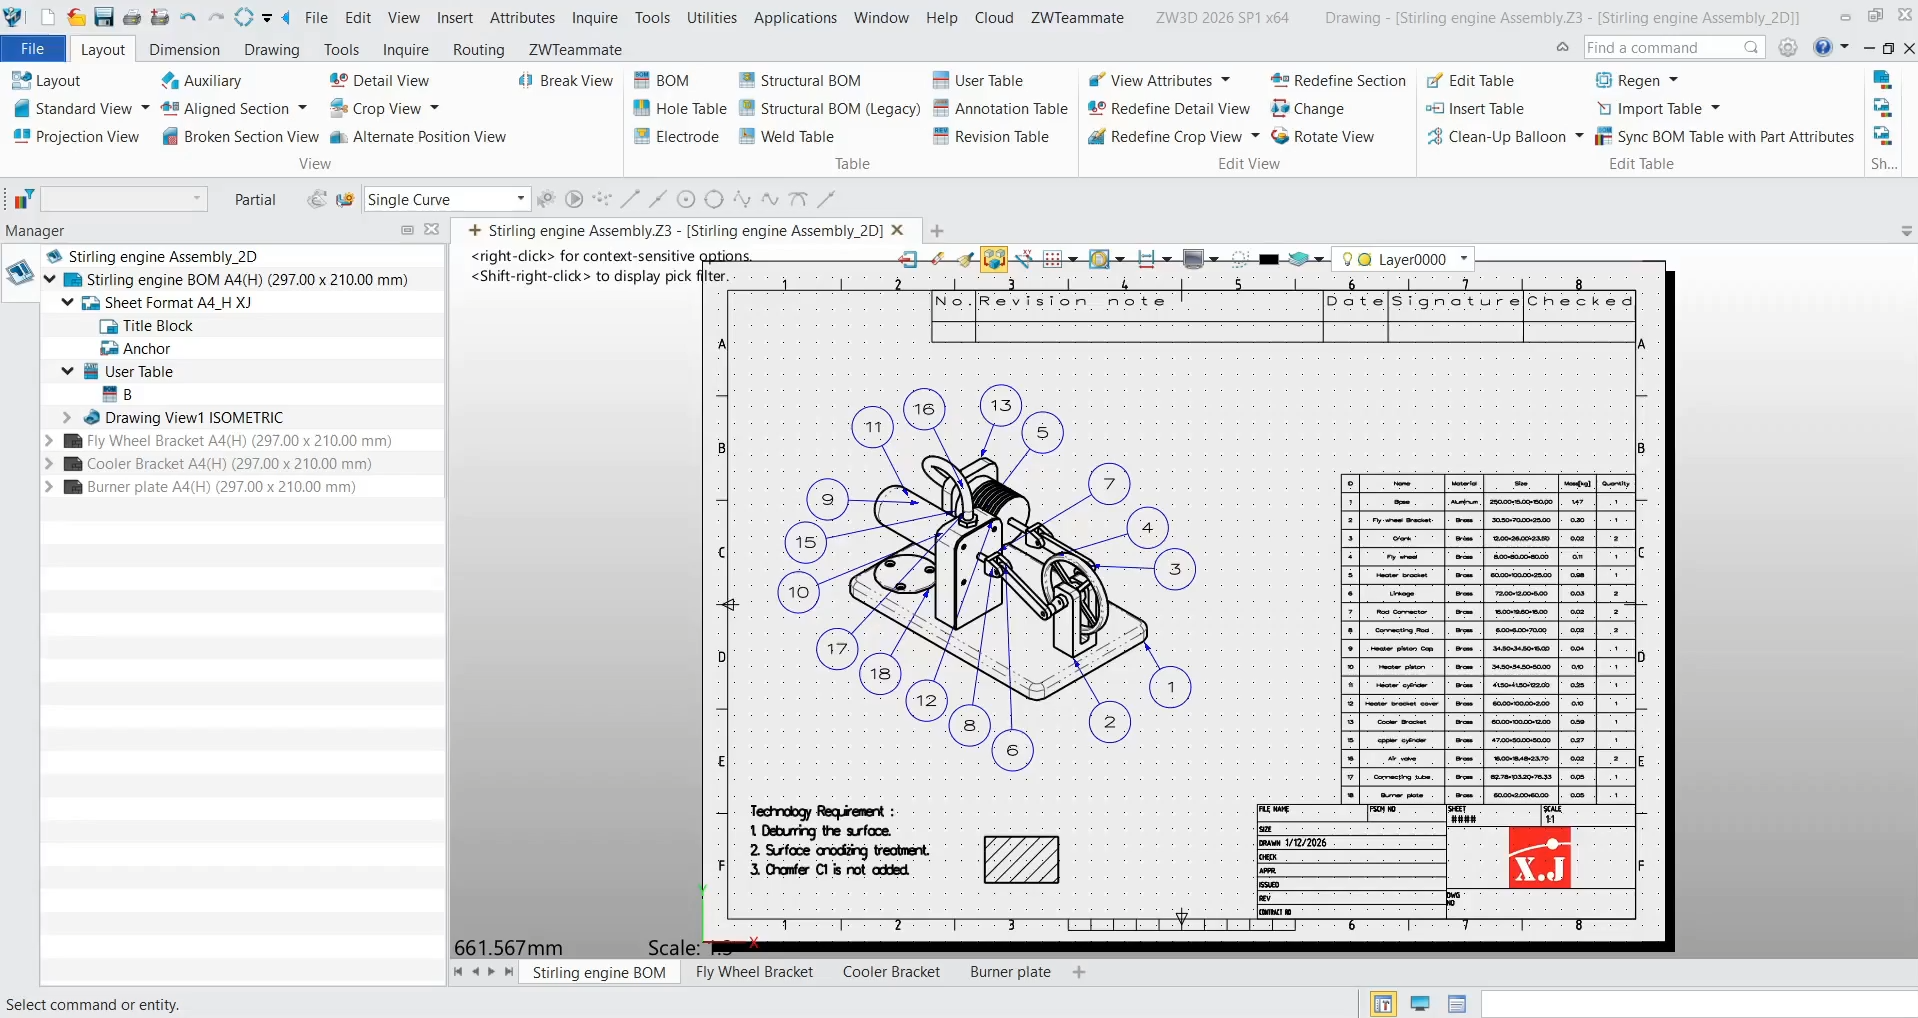This screenshot has height=1018, width=1918.
Task: Insert a Hole Table
Action: [681, 108]
